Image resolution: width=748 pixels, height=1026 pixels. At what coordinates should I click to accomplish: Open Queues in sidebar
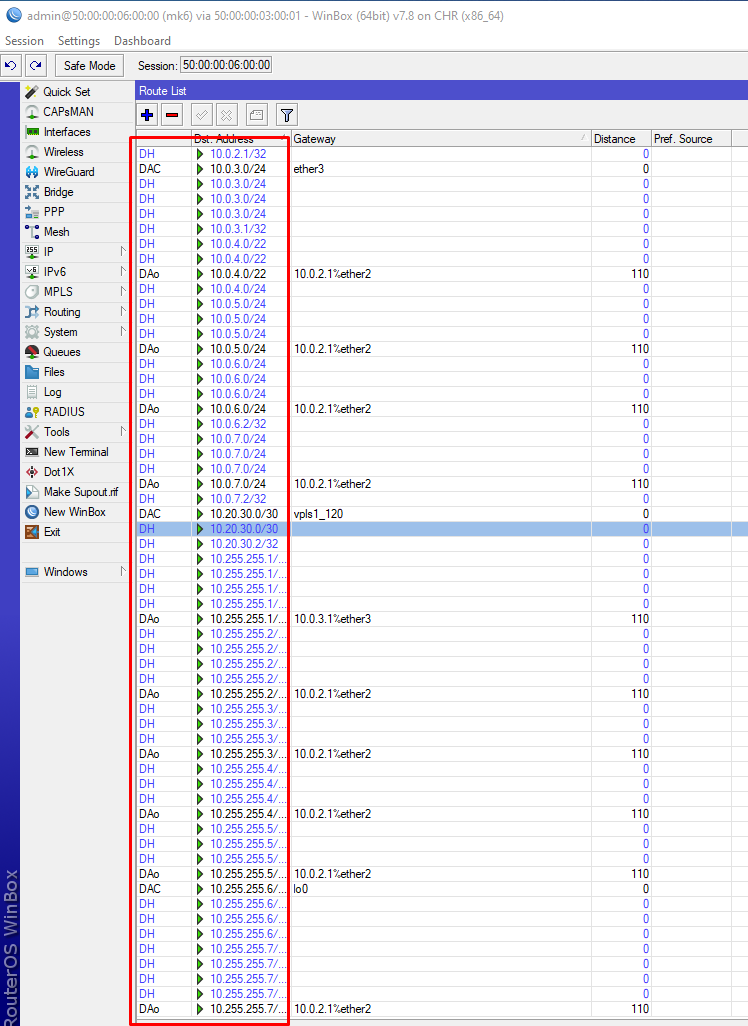click(x=75, y=352)
